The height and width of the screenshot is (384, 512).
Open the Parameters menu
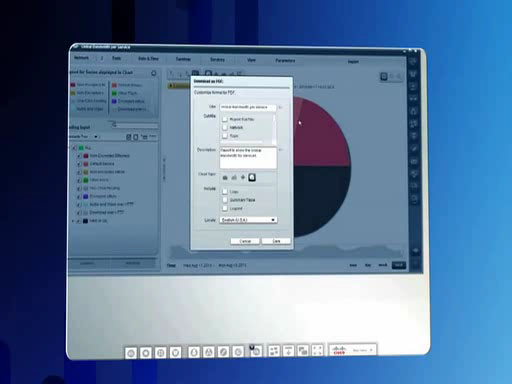(285, 61)
